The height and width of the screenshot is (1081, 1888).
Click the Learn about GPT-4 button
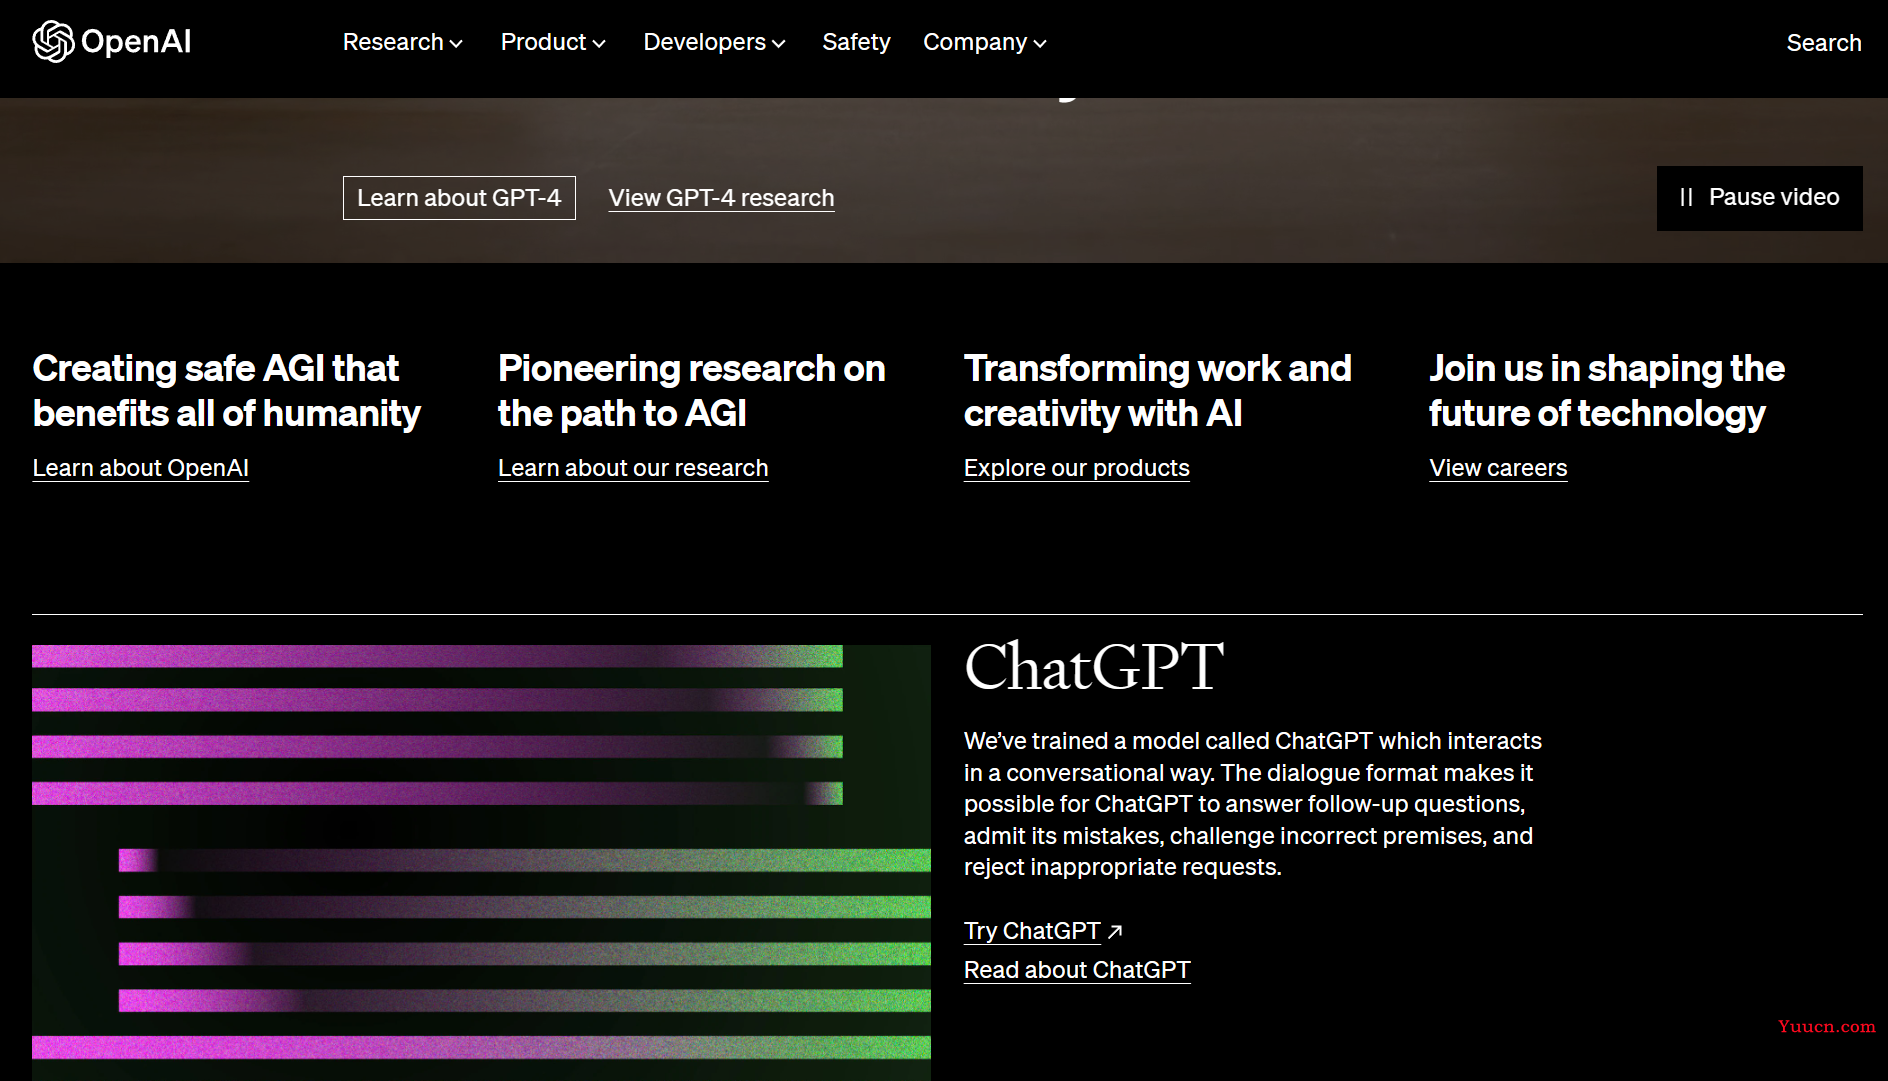(459, 198)
